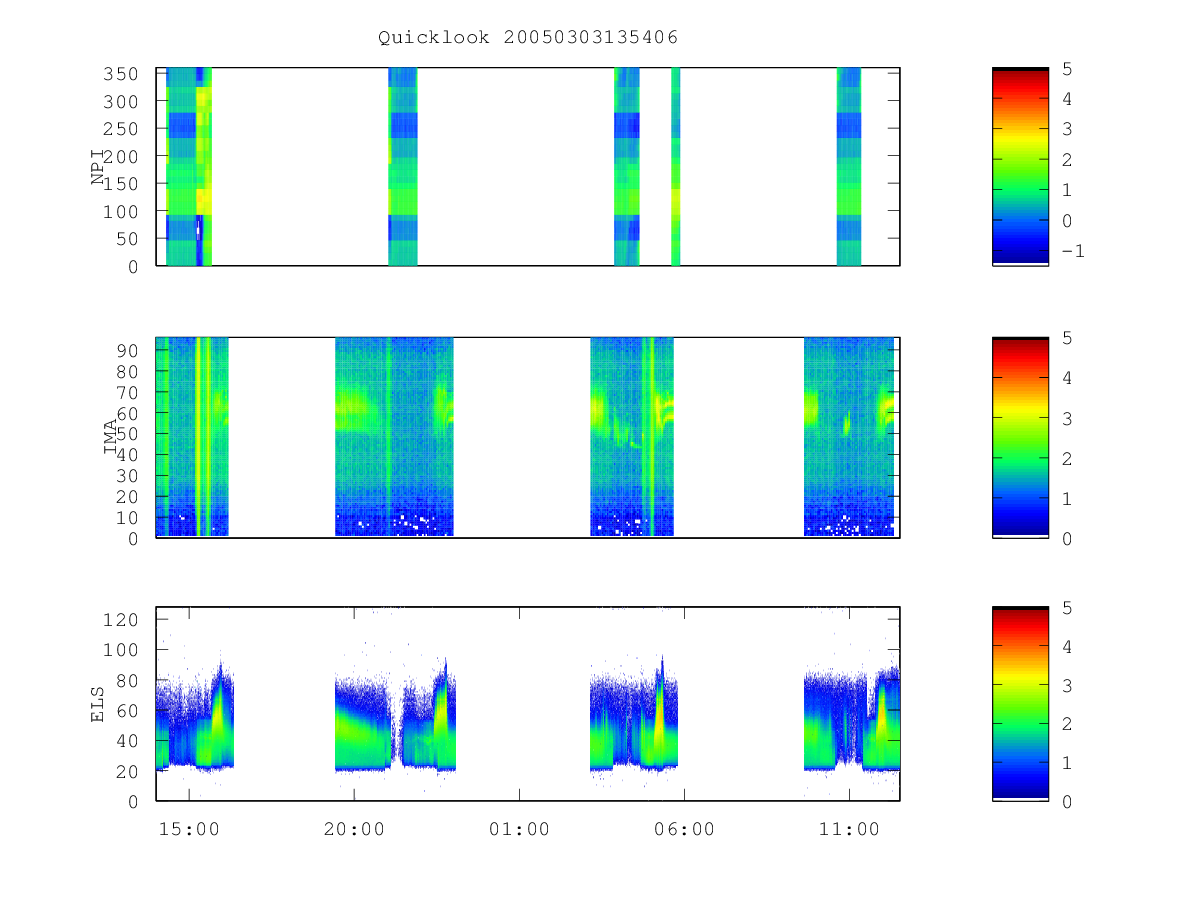Click the 06:00 time axis label
This screenshot has width=1200, height=900.
click(x=685, y=829)
